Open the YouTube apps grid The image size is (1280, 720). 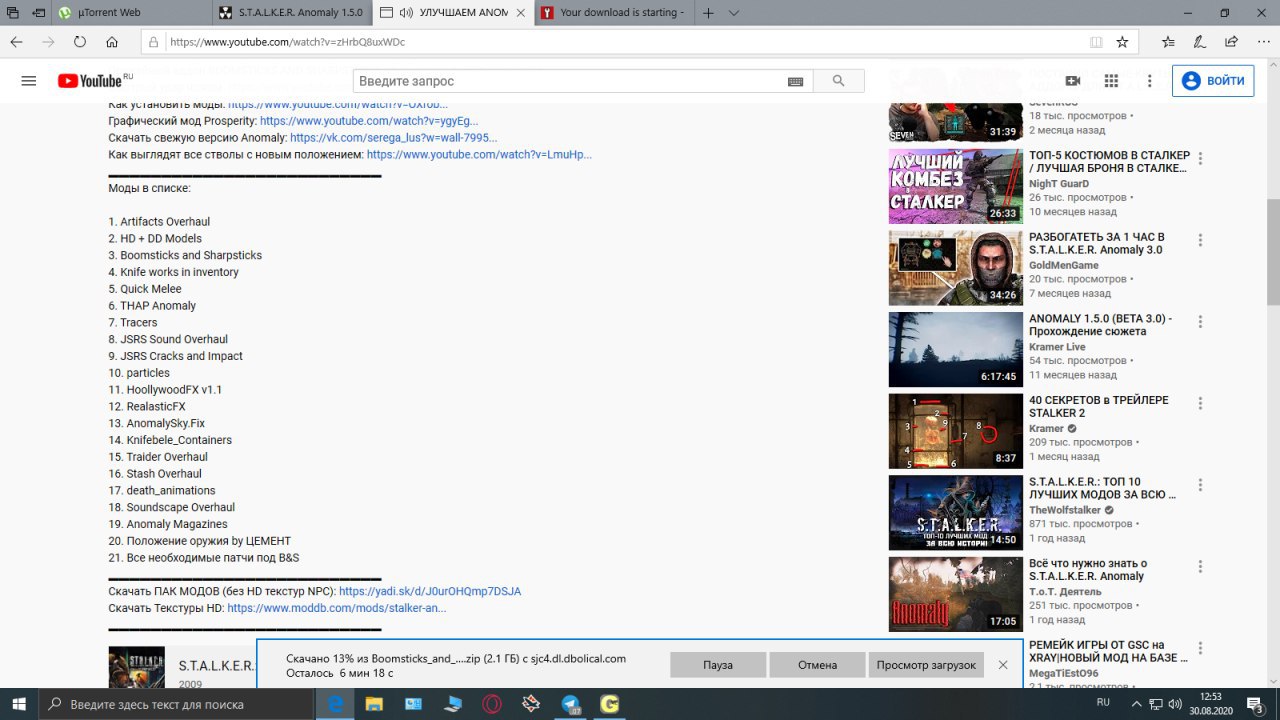(x=1111, y=81)
